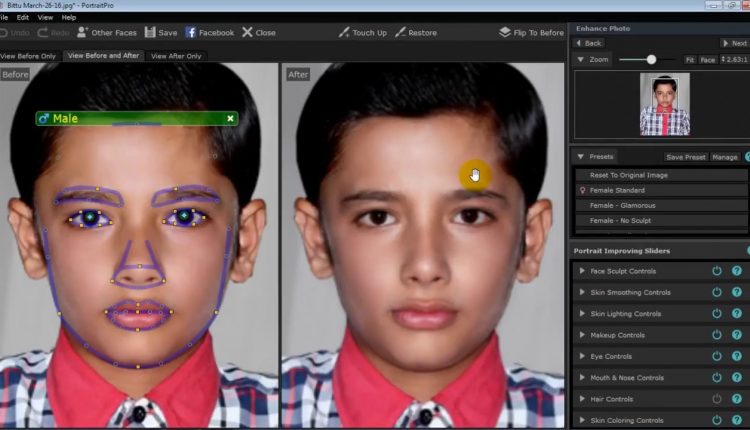The height and width of the screenshot is (430, 750).
Task: Click the Close X toolbar icon
Action: coord(247,32)
